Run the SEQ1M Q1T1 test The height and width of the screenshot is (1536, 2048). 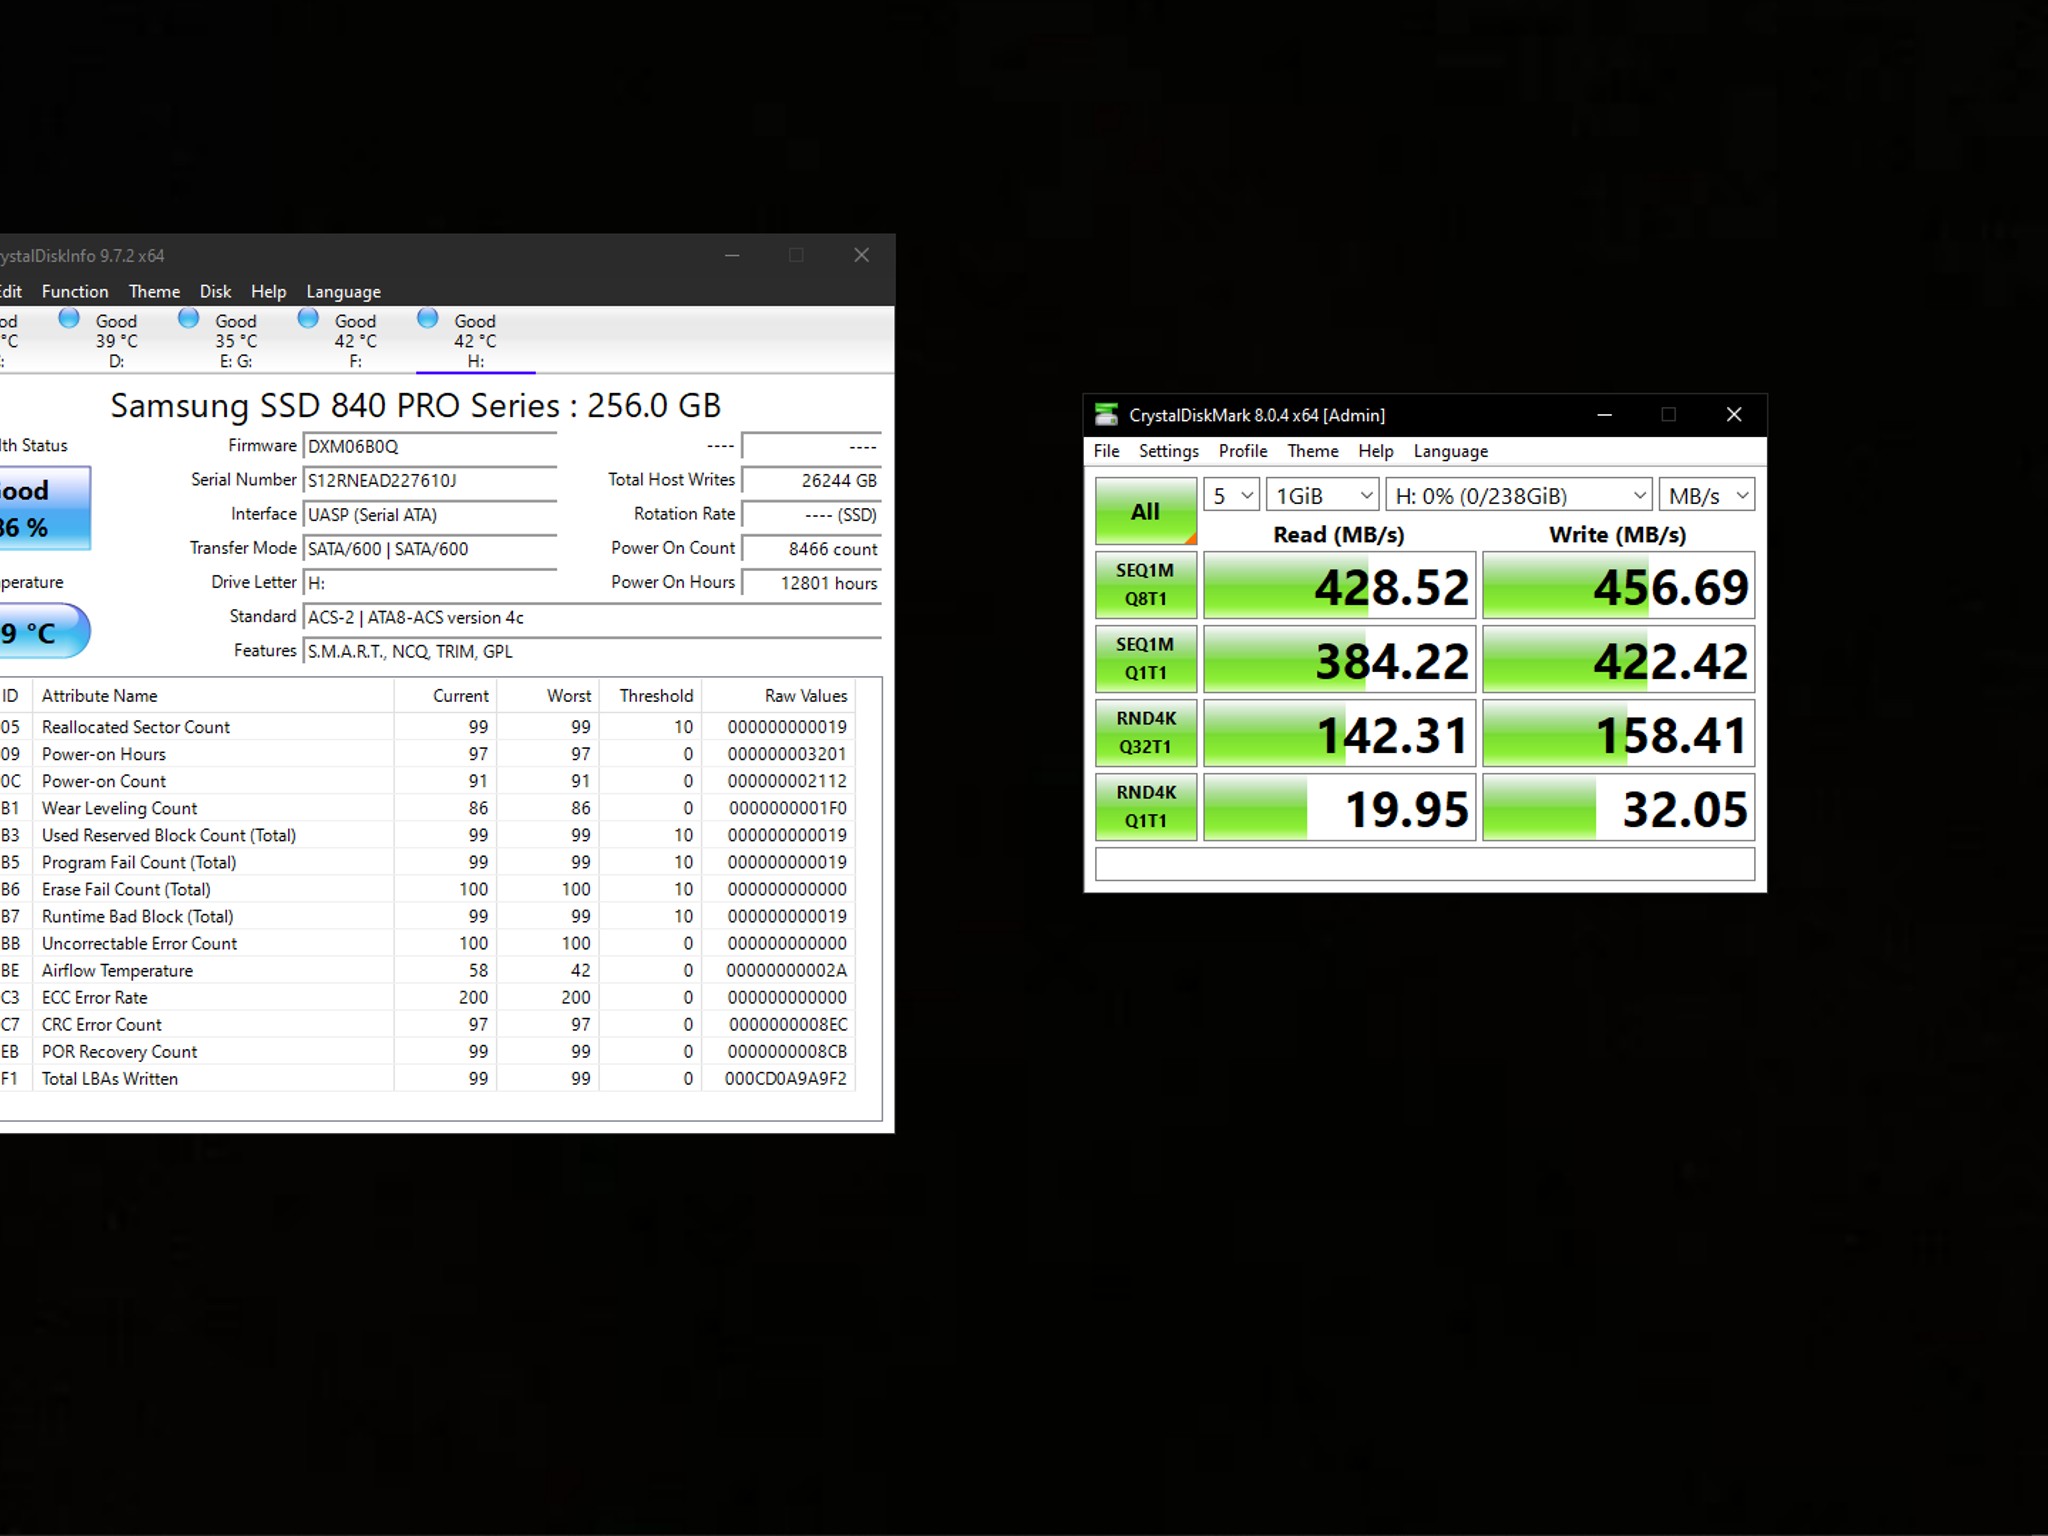click(x=1146, y=659)
